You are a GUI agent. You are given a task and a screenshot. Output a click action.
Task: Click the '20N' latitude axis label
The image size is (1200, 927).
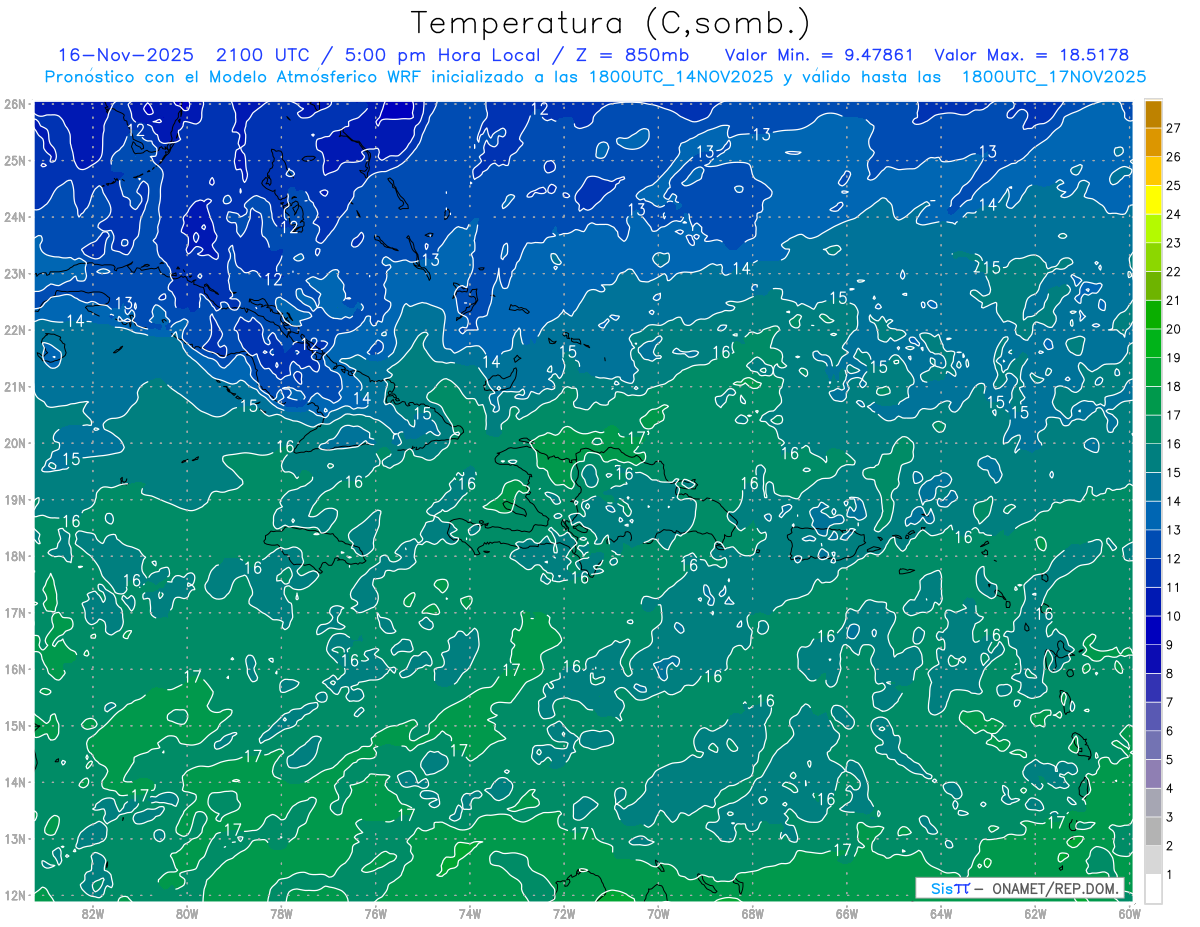[14, 443]
